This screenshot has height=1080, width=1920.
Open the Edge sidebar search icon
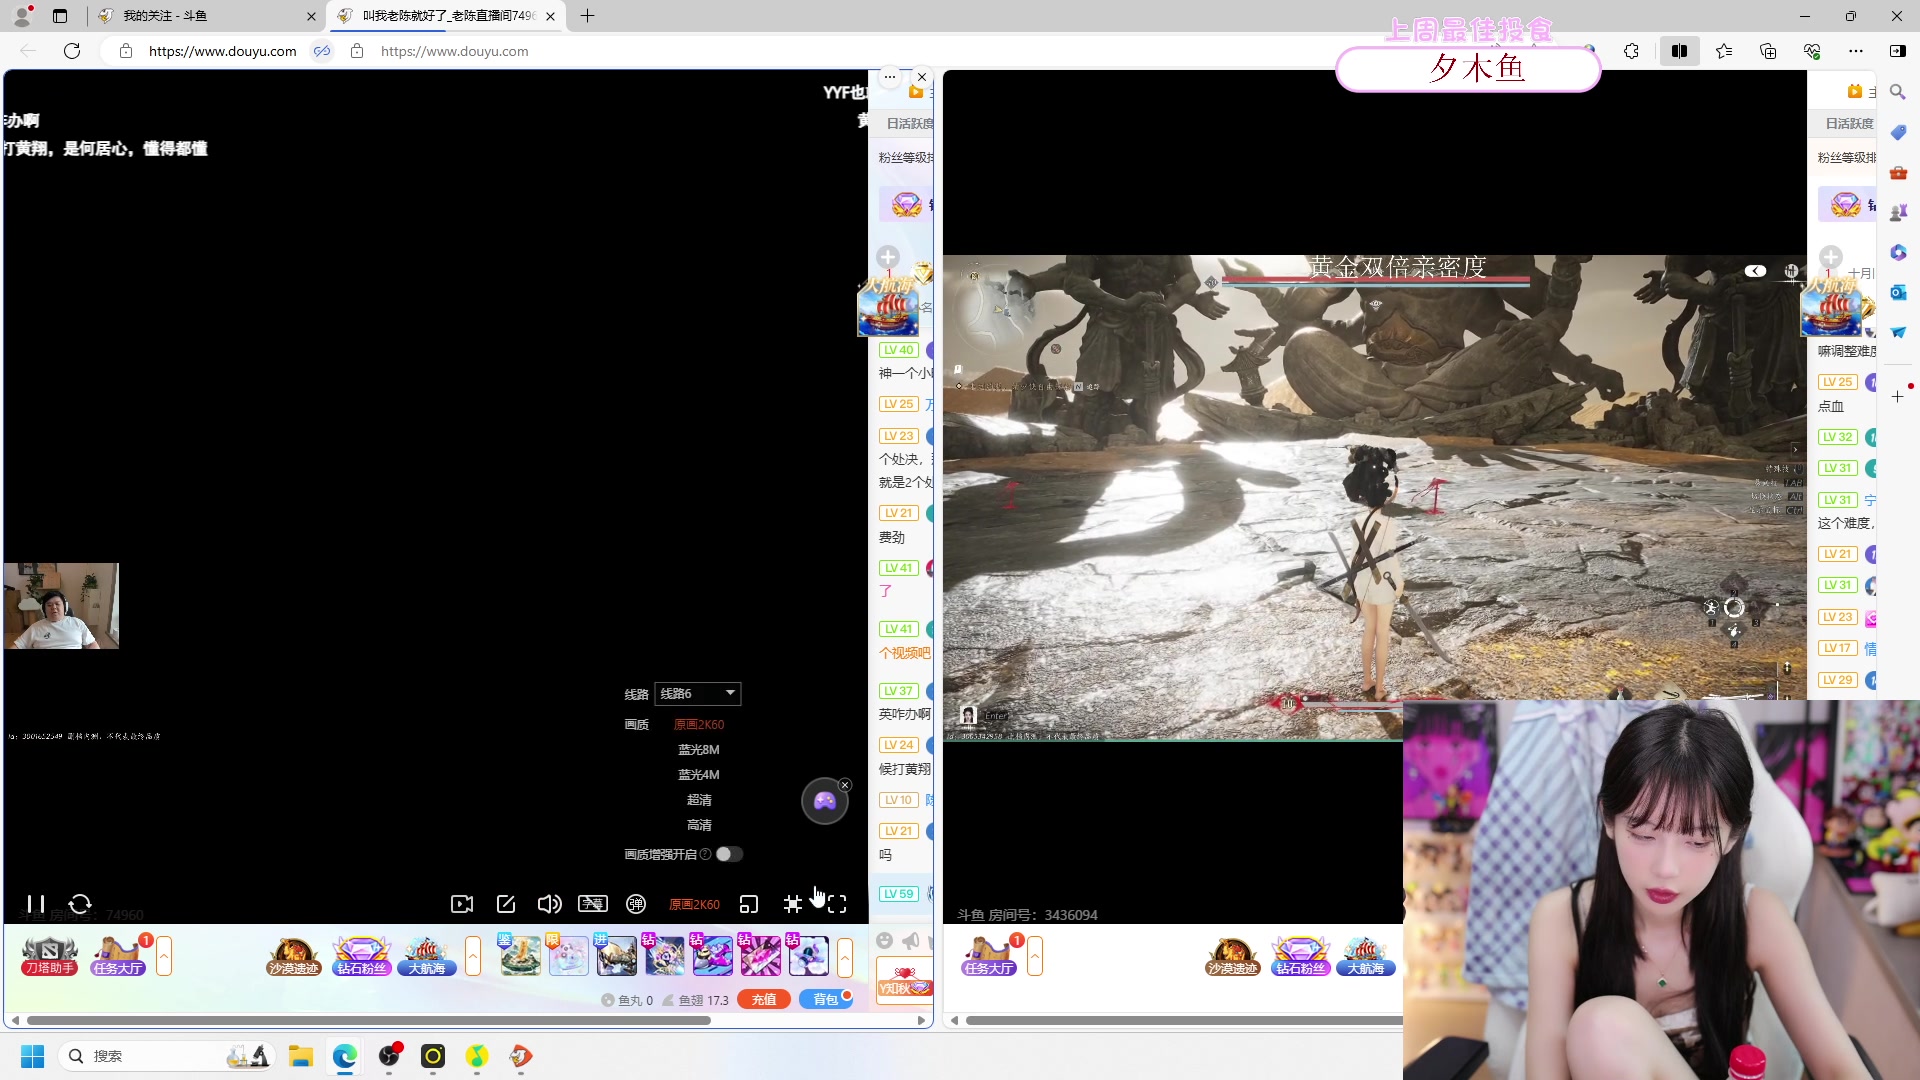point(1898,92)
